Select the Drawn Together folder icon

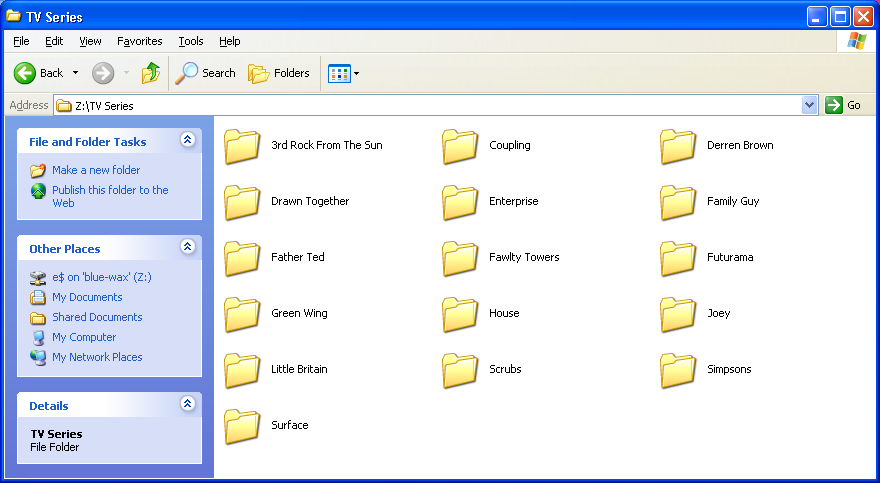(242, 203)
